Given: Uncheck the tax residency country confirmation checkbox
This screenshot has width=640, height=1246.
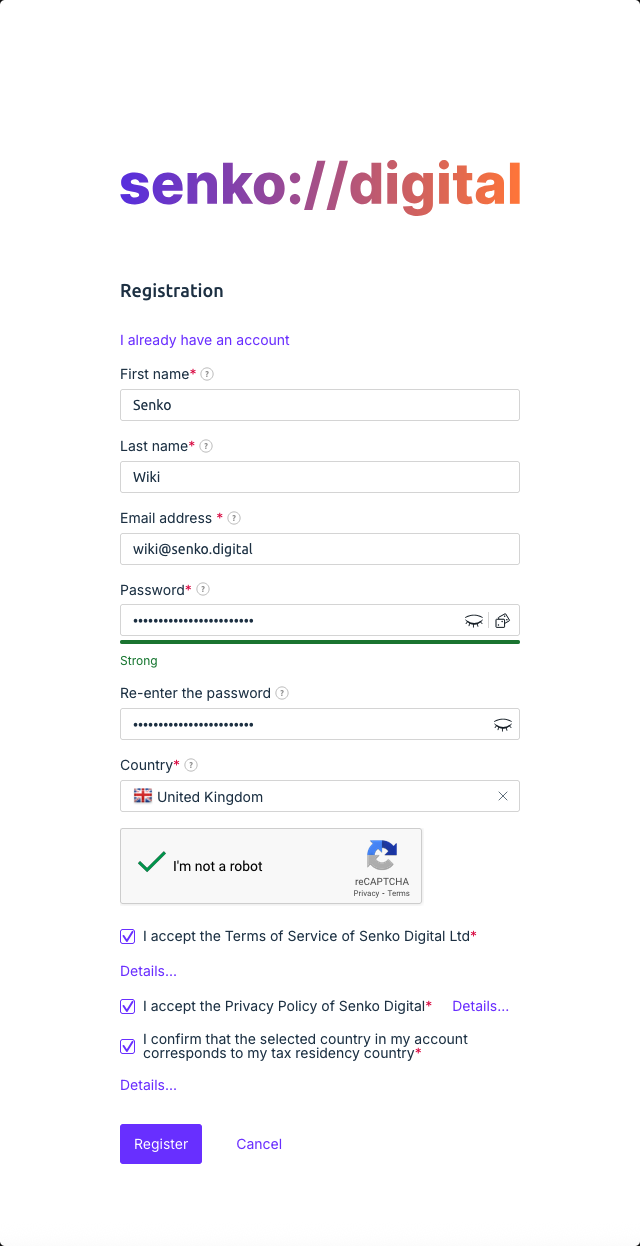Looking at the screenshot, I should click(128, 1046).
